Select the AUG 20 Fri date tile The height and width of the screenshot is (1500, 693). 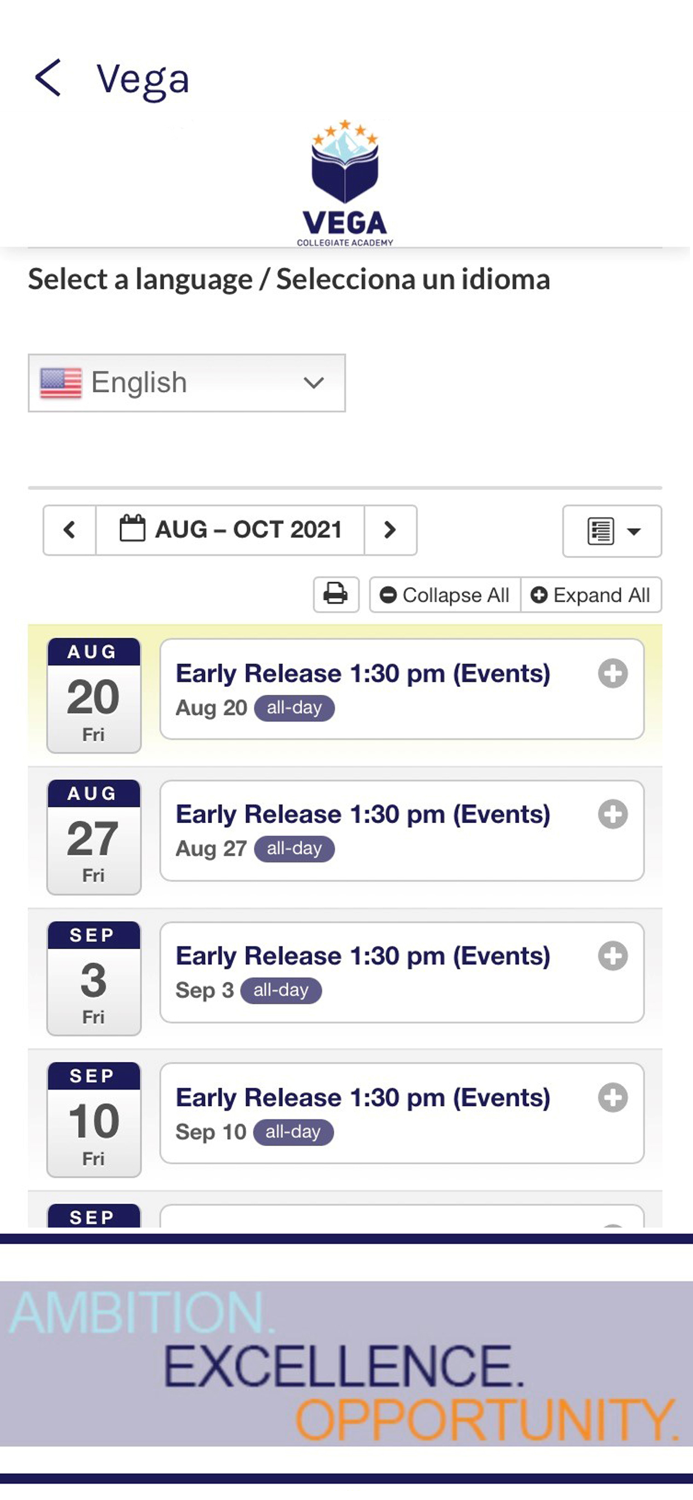point(93,695)
